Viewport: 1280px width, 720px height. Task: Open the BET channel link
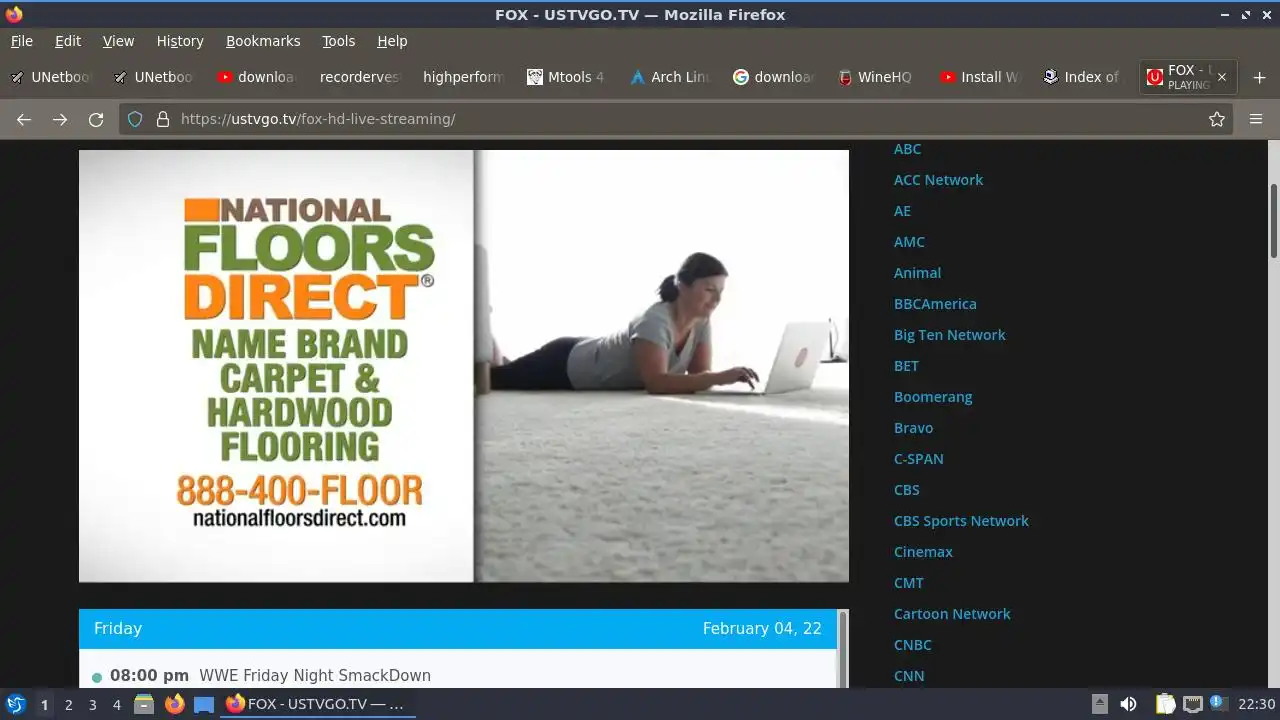pyautogui.click(x=906, y=366)
